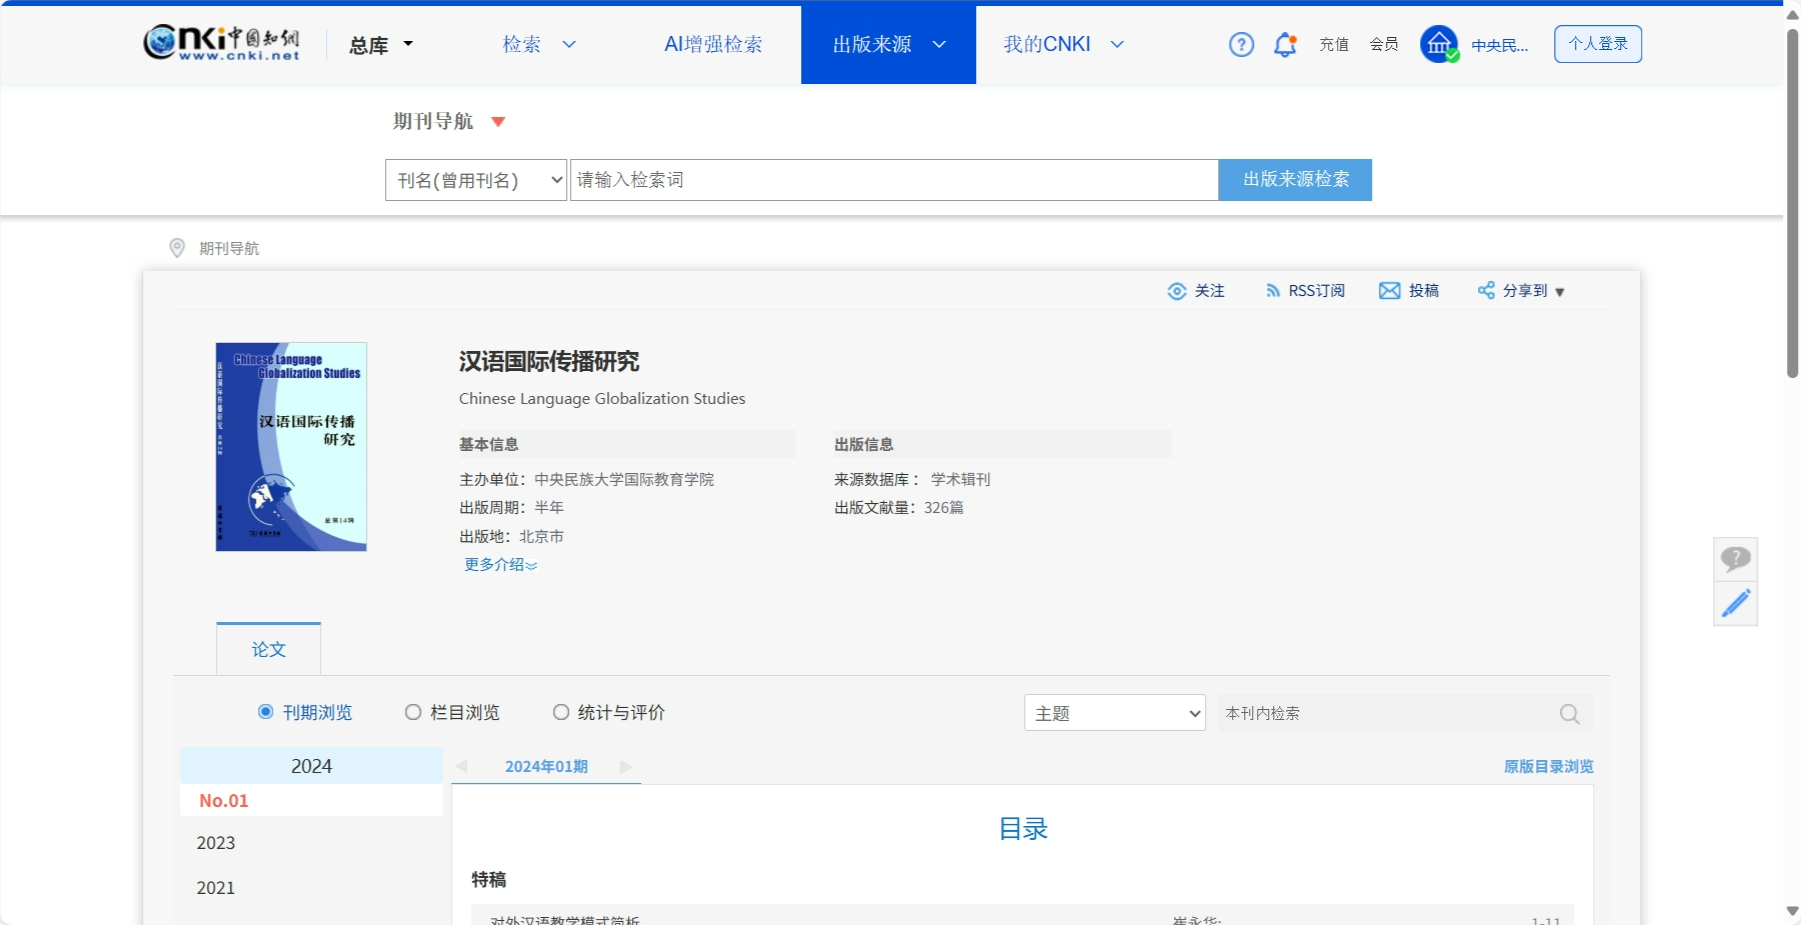Screen dimensions: 1801x925
Task: Select year 2024 in issue list
Action: [x=311, y=766]
